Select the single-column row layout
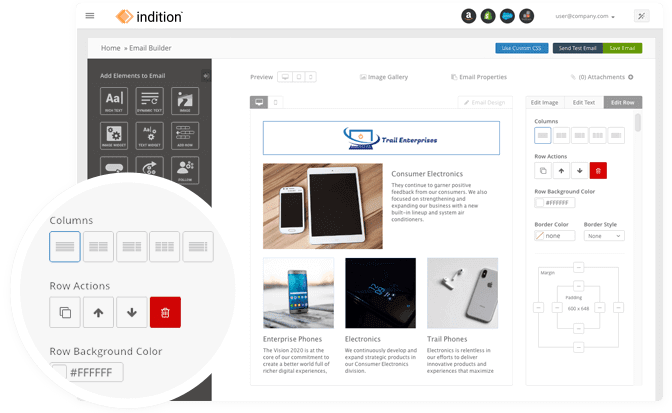This screenshot has height=413, width=672. (65, 246)
